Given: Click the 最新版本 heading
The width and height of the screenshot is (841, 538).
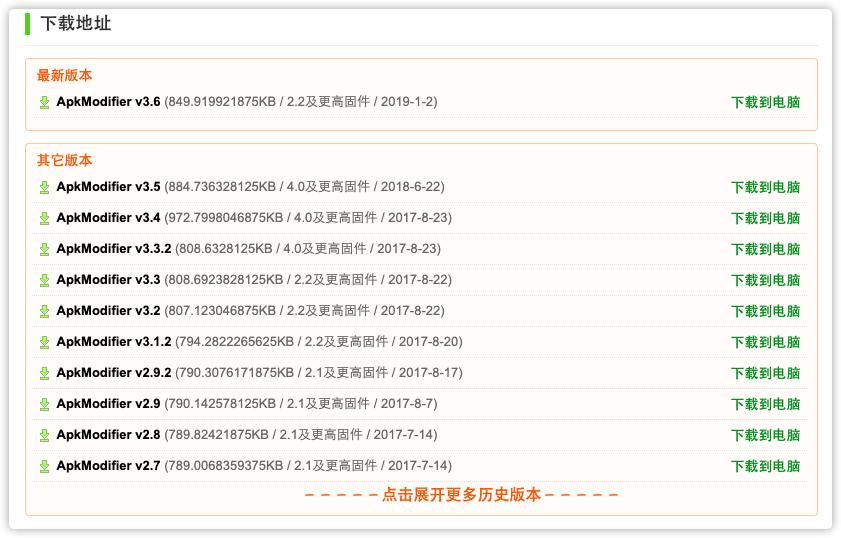Looking at the screenshot, I should [64, 75].
